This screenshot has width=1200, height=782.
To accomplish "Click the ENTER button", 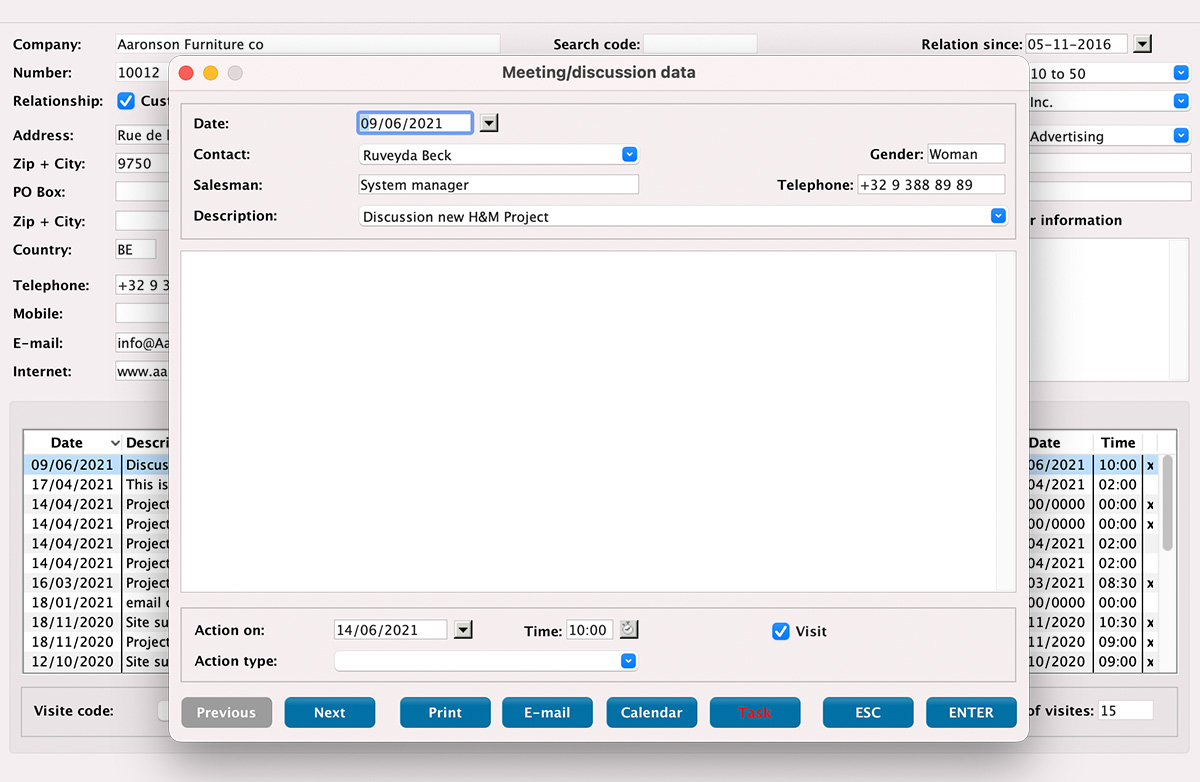I will click(971, 712).
